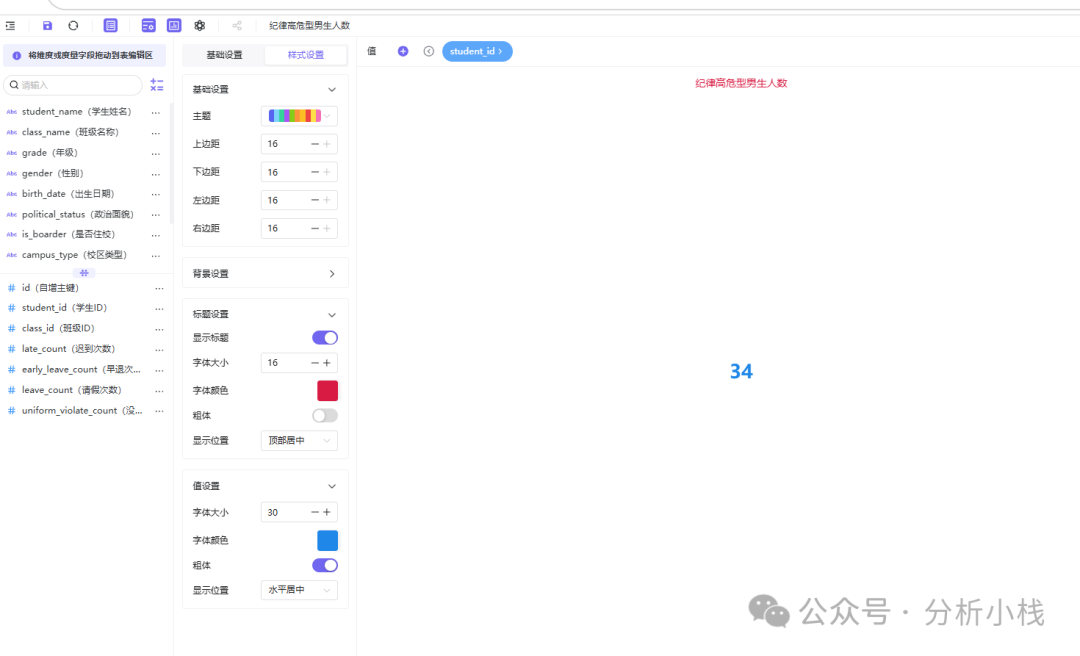Decrease value 字体大小 with minus button

tap(315, 512)
